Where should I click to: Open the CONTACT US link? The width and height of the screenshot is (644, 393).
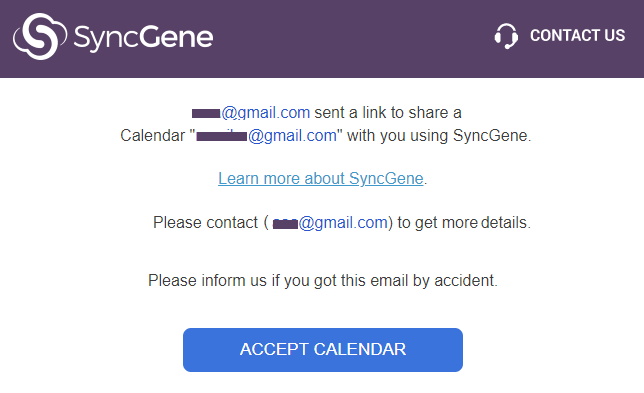pyautogui.click(x=577, y=36)
